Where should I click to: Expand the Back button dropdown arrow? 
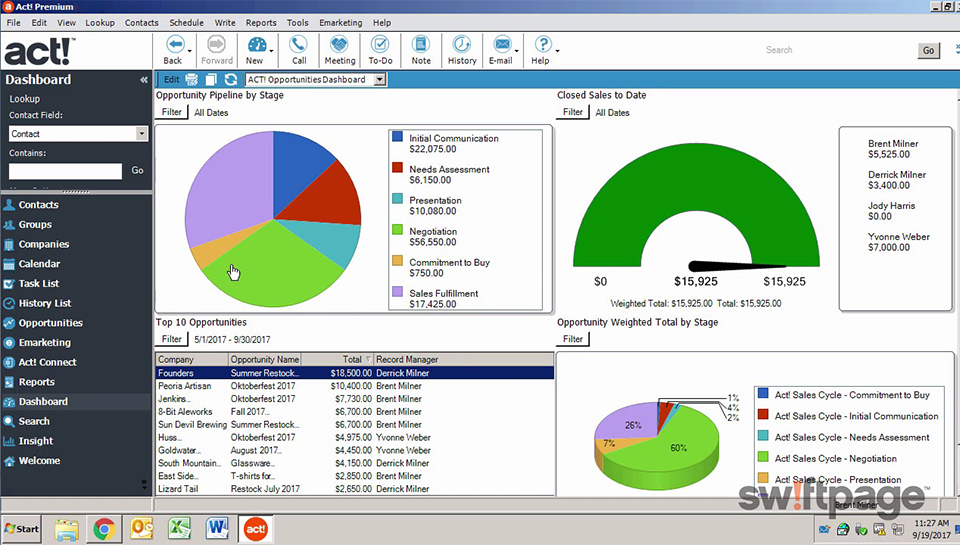(190, 51)
